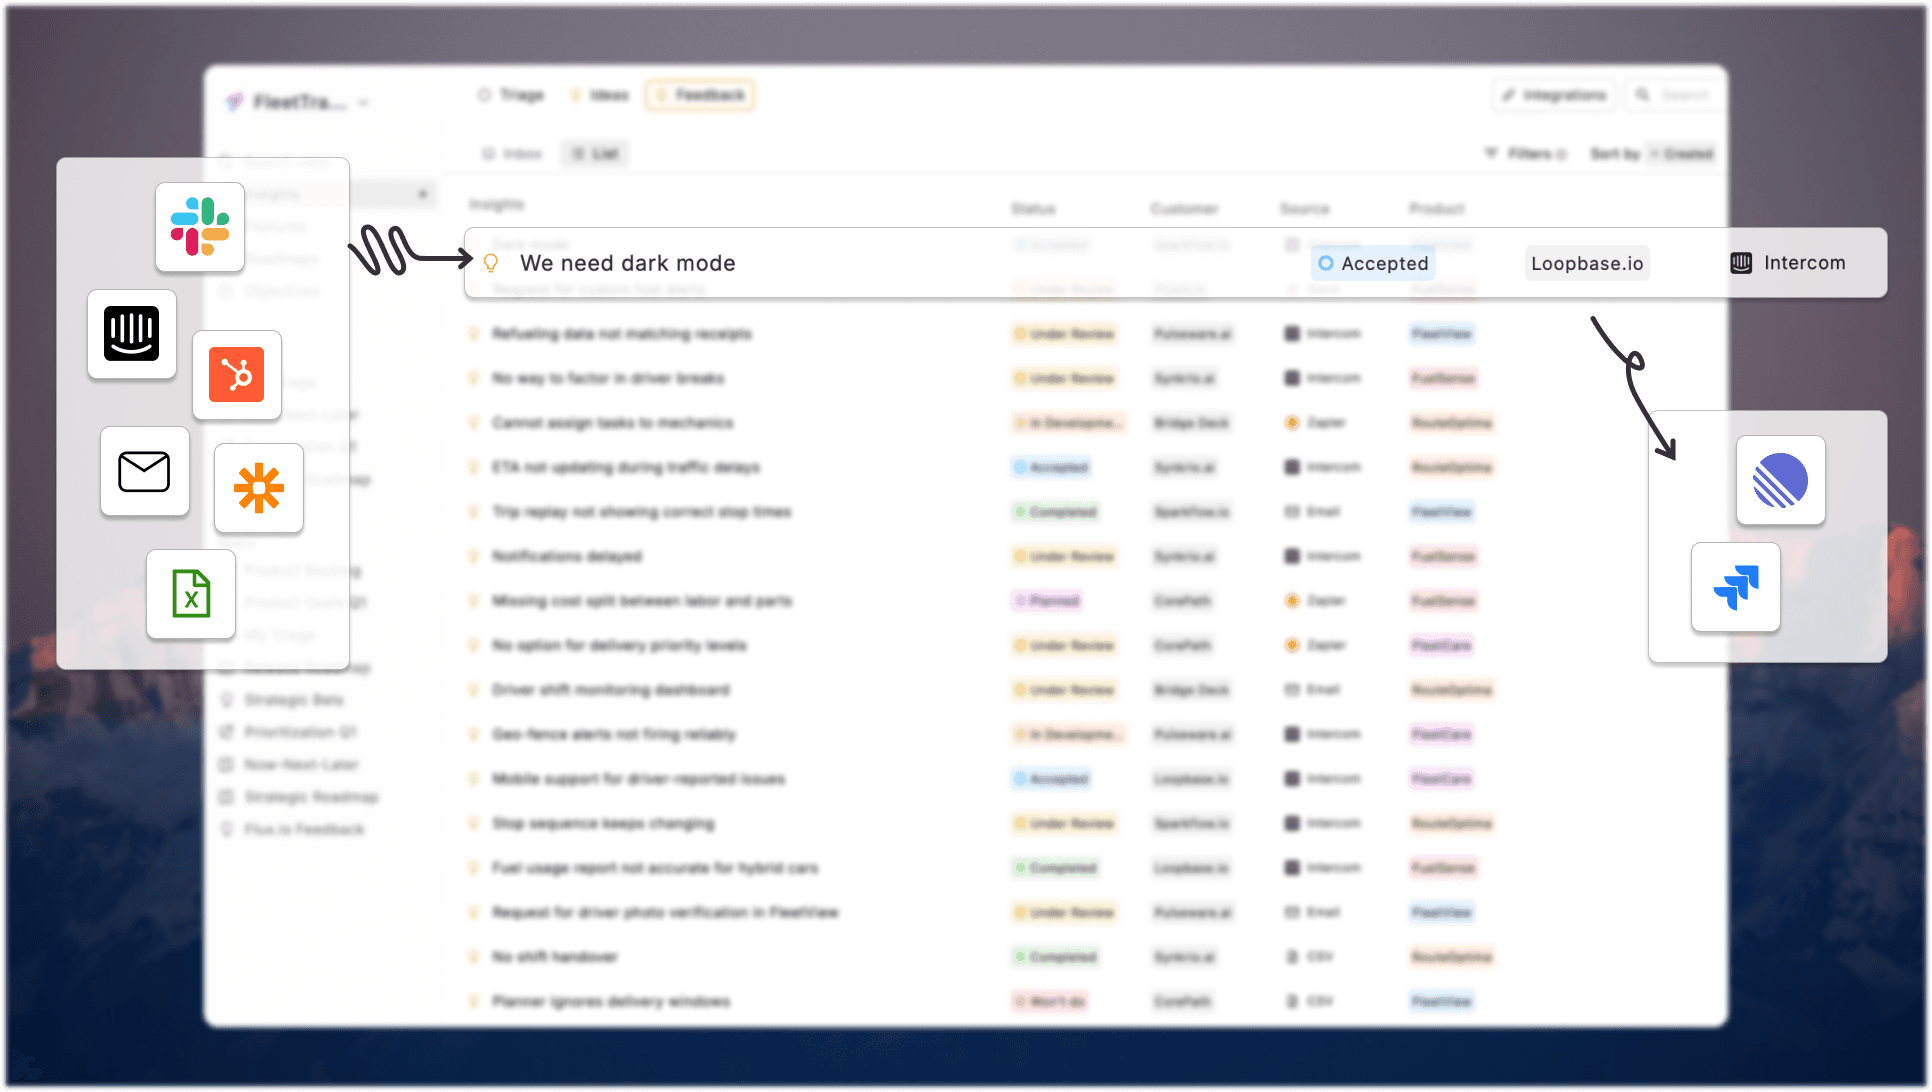Open Strategic Roadmap sidebar item
The height and width of the screenshot is (1092, 1932).
(299, 797)
